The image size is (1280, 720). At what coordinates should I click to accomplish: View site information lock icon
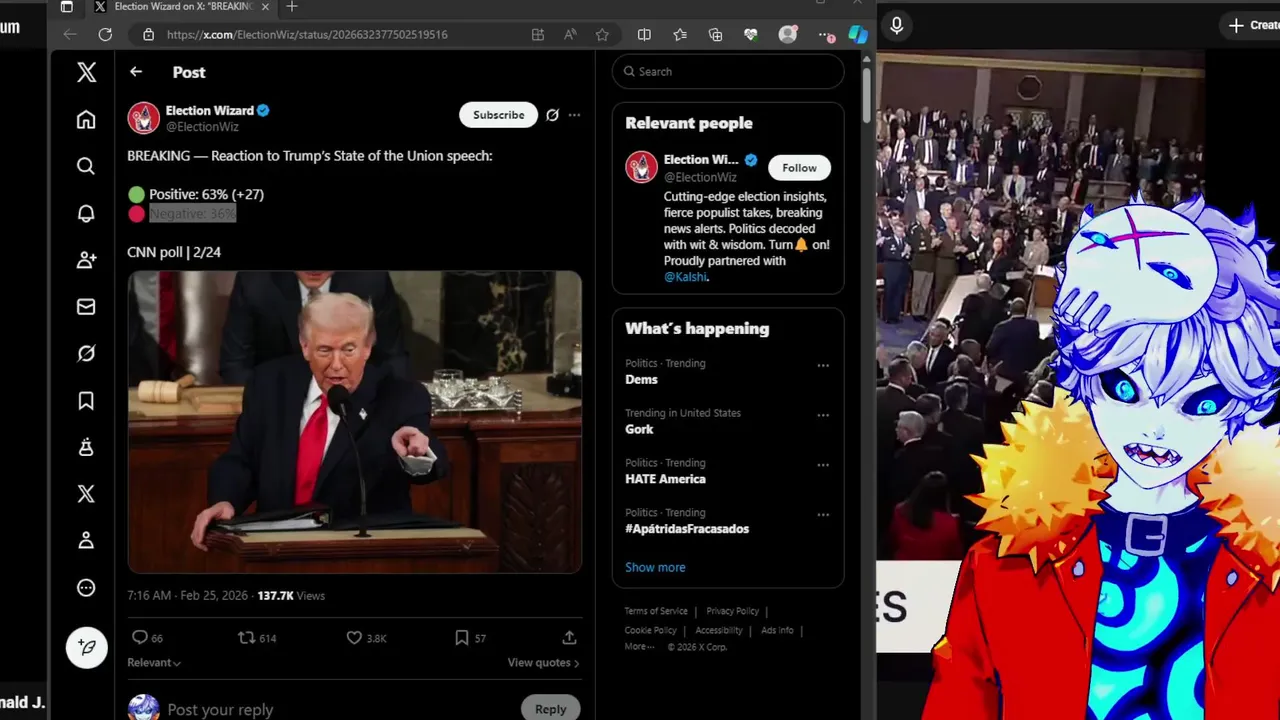[148, 34]
